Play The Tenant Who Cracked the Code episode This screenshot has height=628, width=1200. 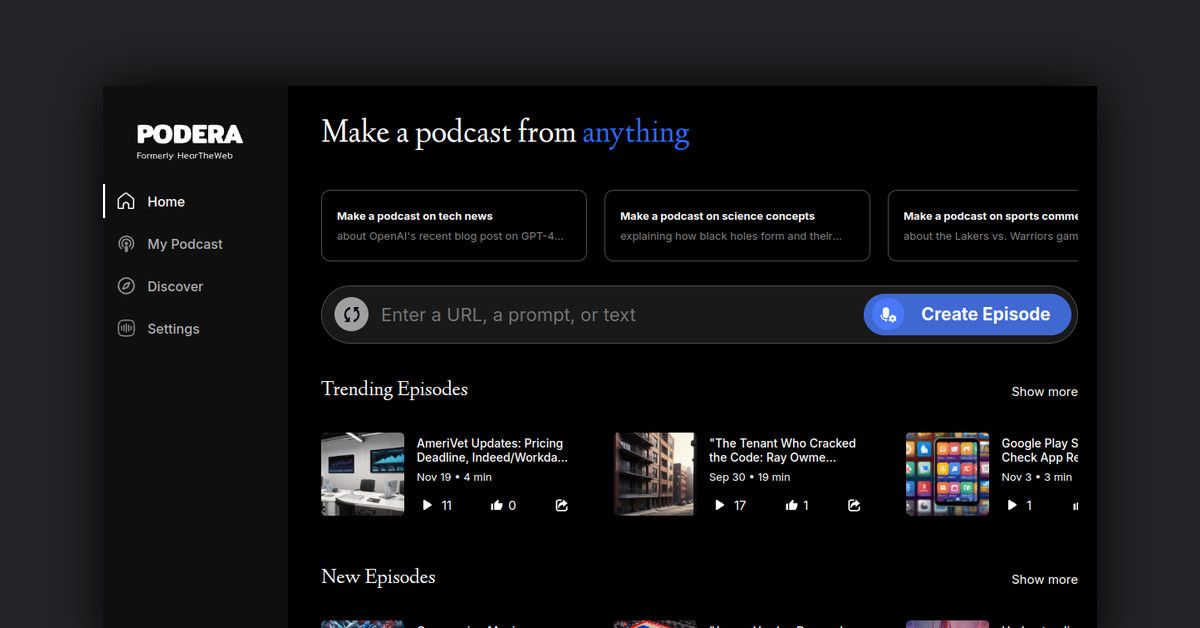pos(719,505)
